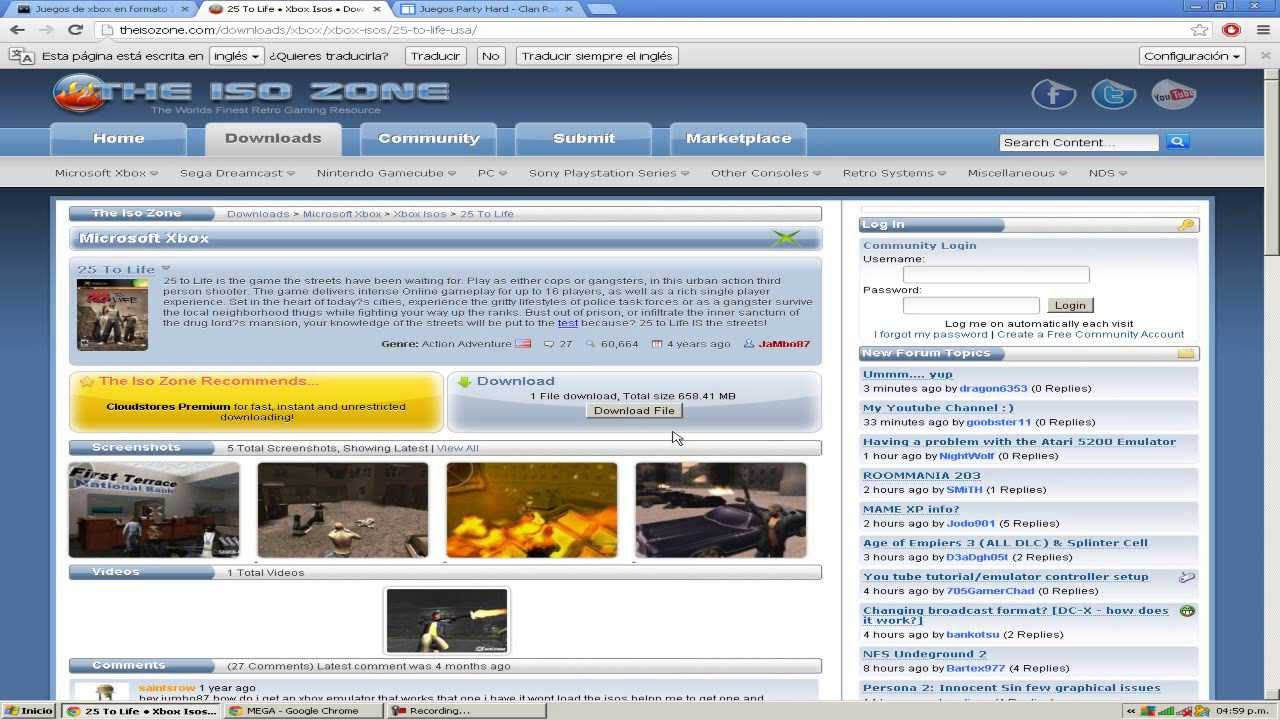The height and width of the screenshot is (720, 1280).
Task: Click the red extension icon in toolbar
Action: pyautogui.click(x=1231, y=30)
